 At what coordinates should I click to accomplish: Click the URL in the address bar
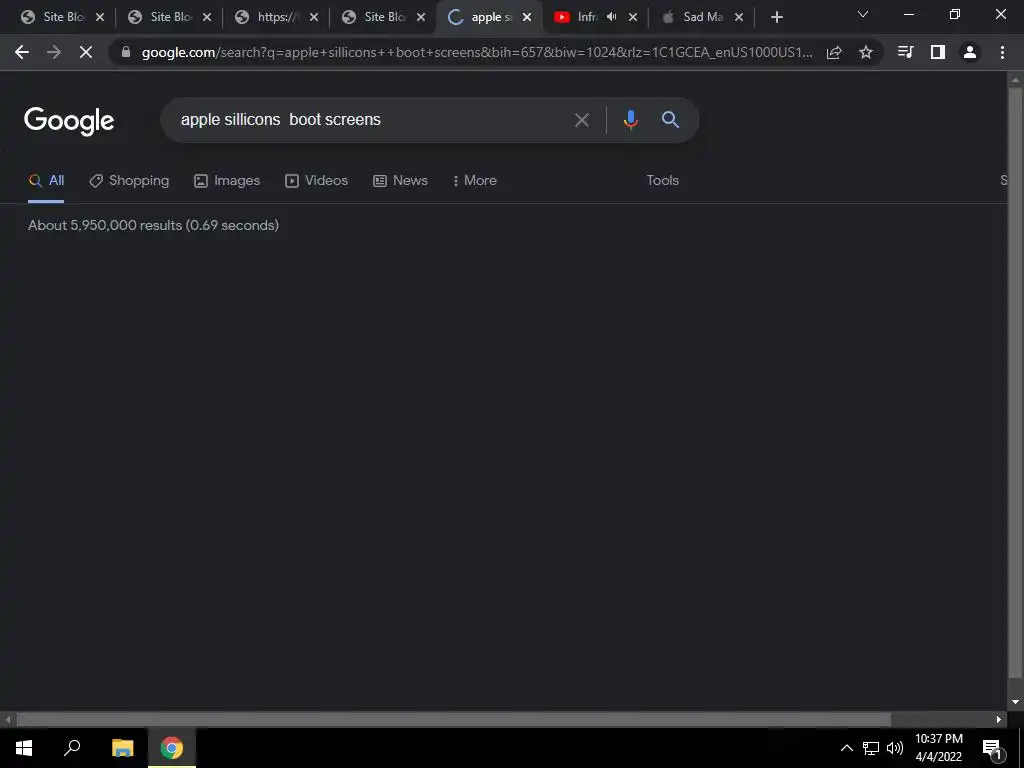(477, 52)
